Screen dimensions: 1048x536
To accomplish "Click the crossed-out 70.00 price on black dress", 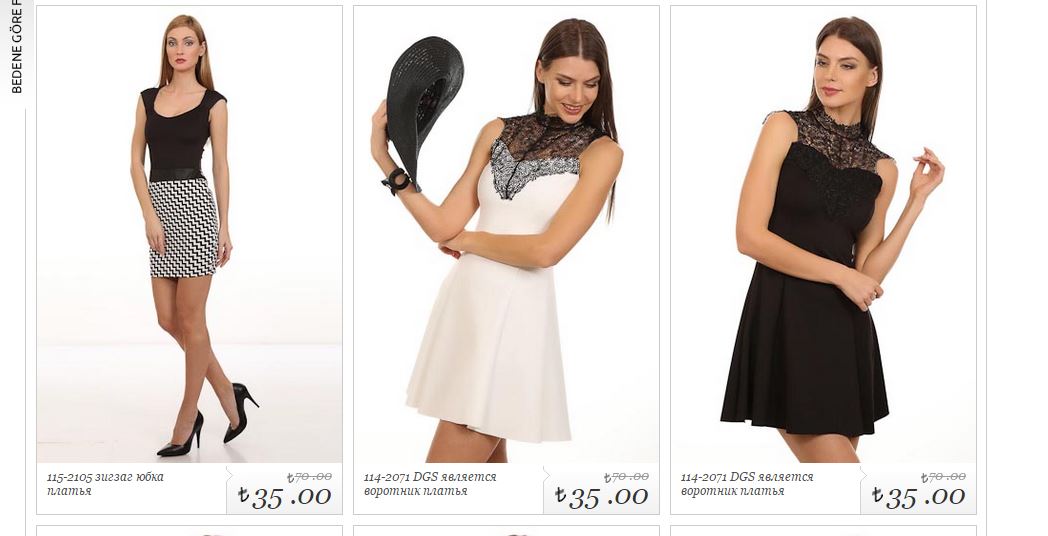I will coord(943,477).
